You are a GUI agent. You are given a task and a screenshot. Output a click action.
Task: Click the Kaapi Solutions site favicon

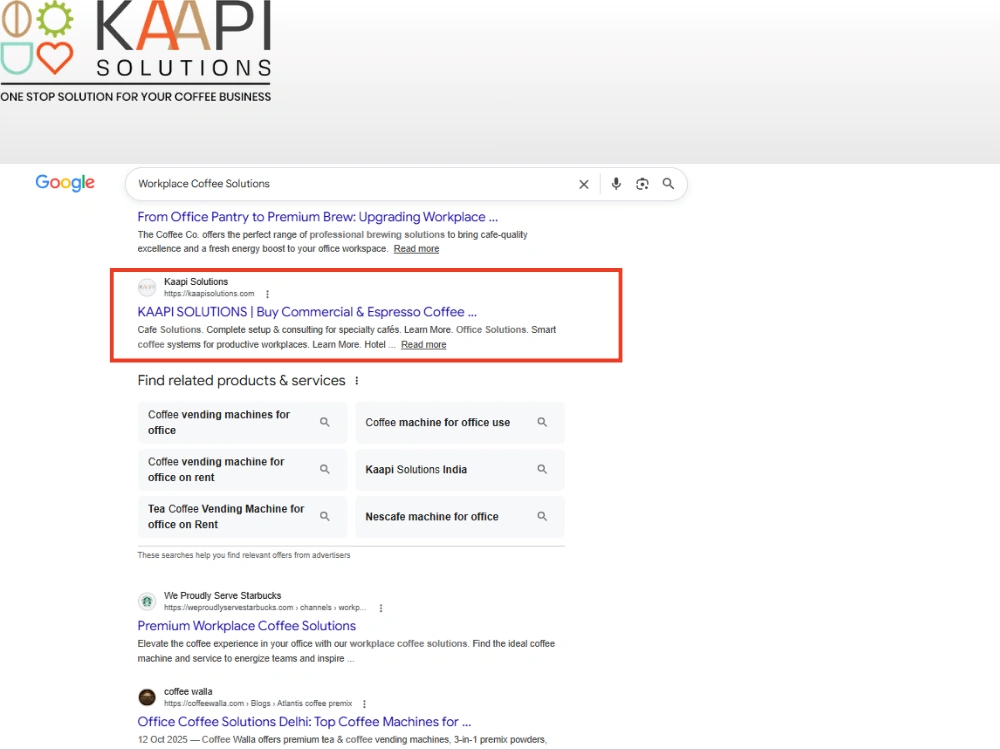[x=147, y=287]
